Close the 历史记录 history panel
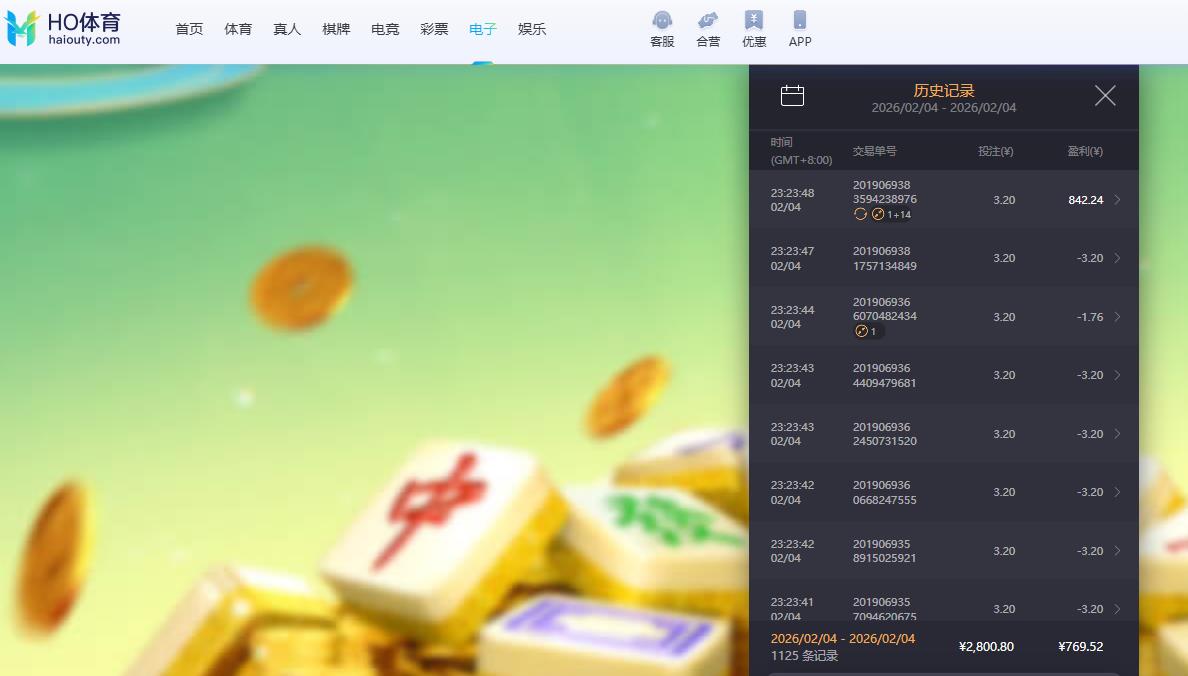The image size is (1188, 676). coord(1105,96)
